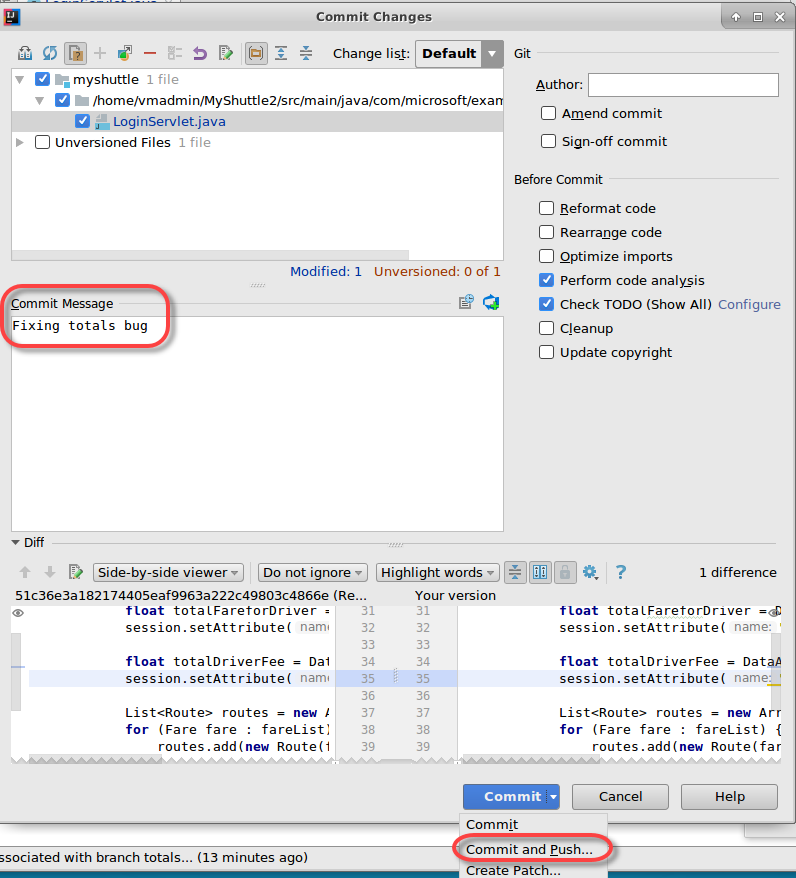Viewport: 796px width, 878px height.
Task: Select the LoginServlet.java file name
Action: tap(169, 122)
